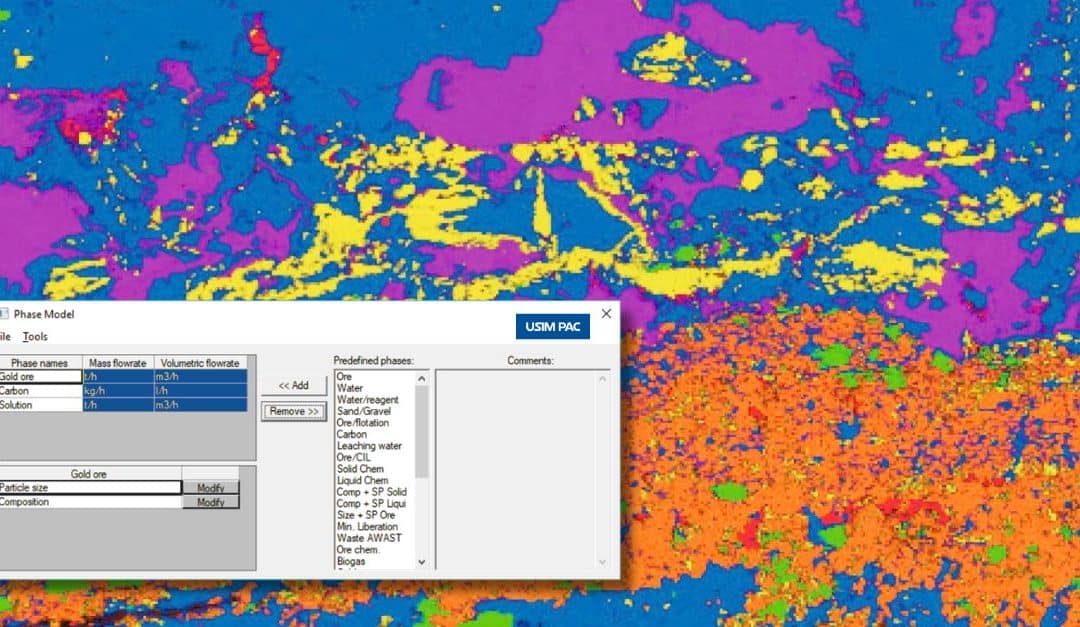Click the Gold ore t/h mass flowrate cell
Viewport: 1080px width, 627px height.
click(x=118, y=377)
